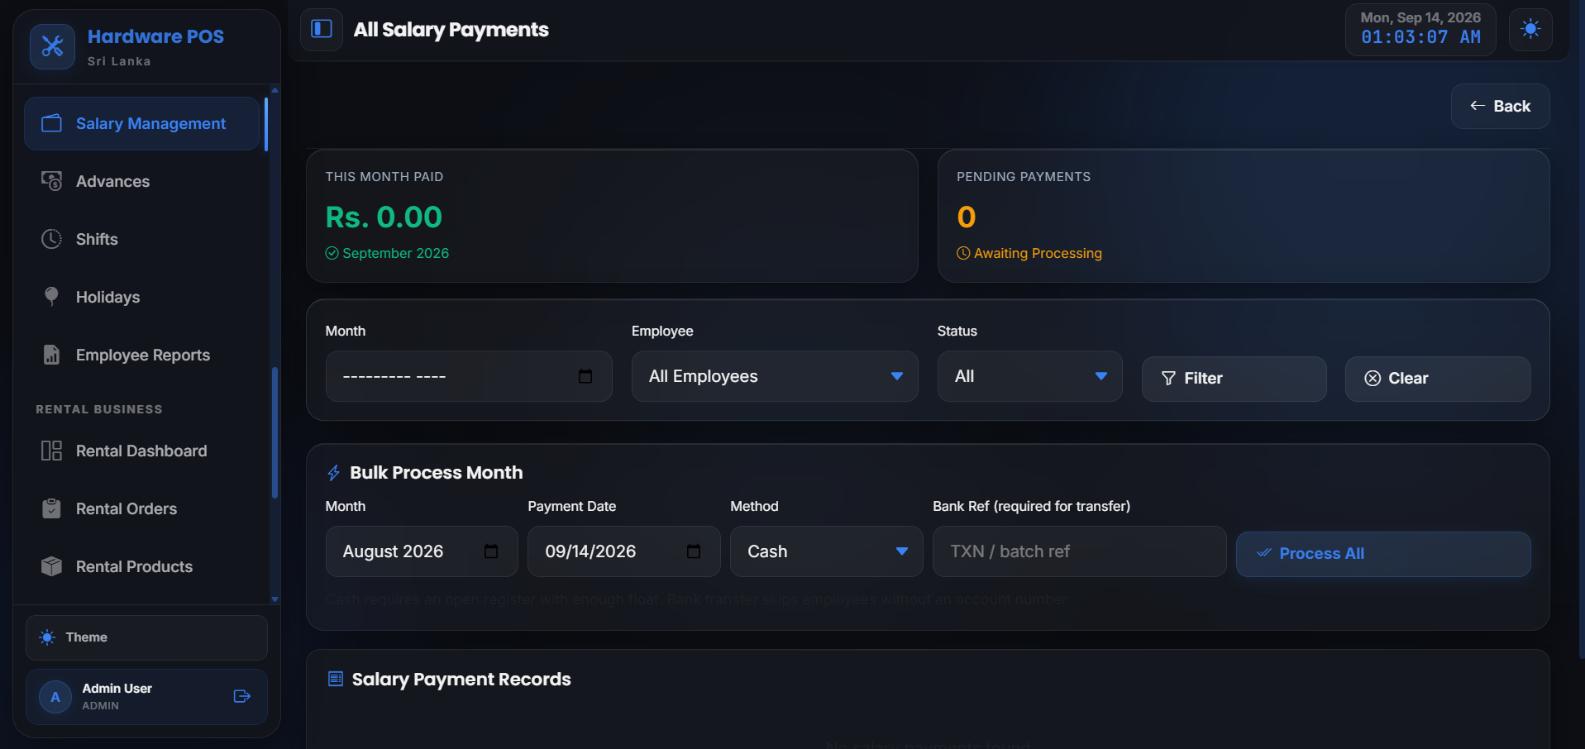Toggle the Theme button in the sidebar
The width and height of the screenshot is (1585, 749).
pyautogui.click(x=146, y=638)
